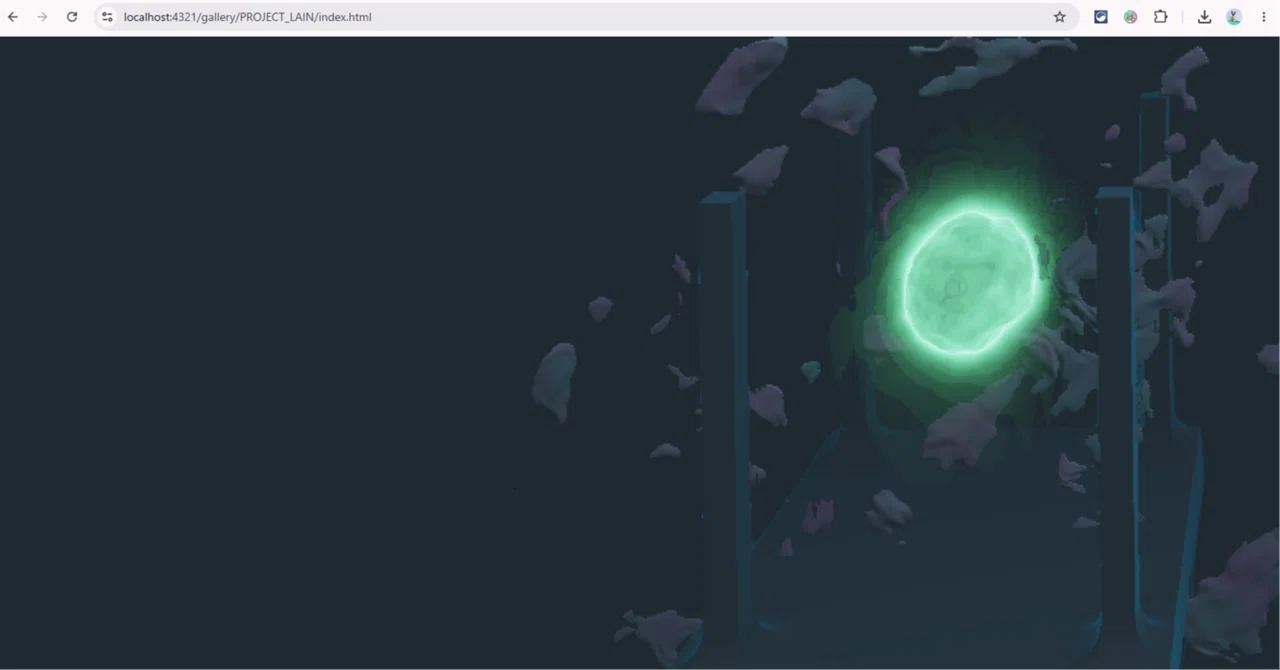
Task: Click the glowing green orb
Action: [x=970, y=282]
